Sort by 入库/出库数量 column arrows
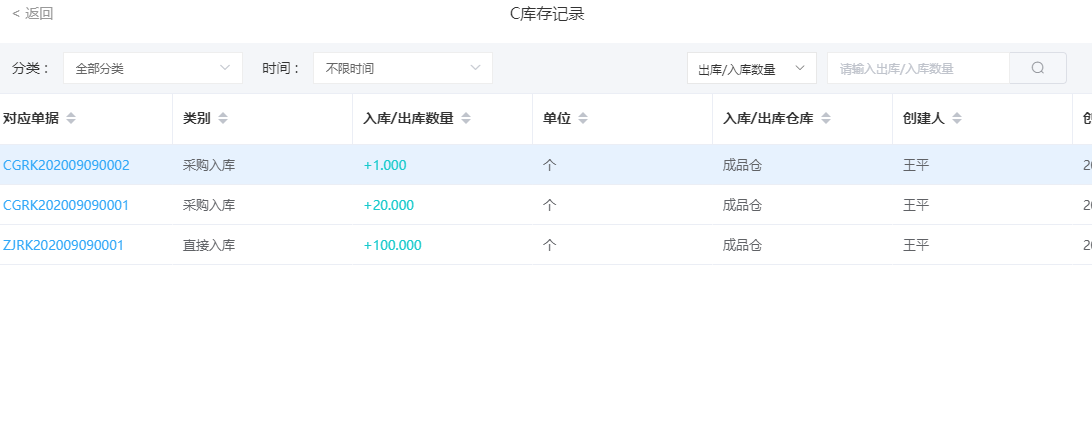Screen dimensions: 1092x424 pyautogui.click(x=466, y=119)
